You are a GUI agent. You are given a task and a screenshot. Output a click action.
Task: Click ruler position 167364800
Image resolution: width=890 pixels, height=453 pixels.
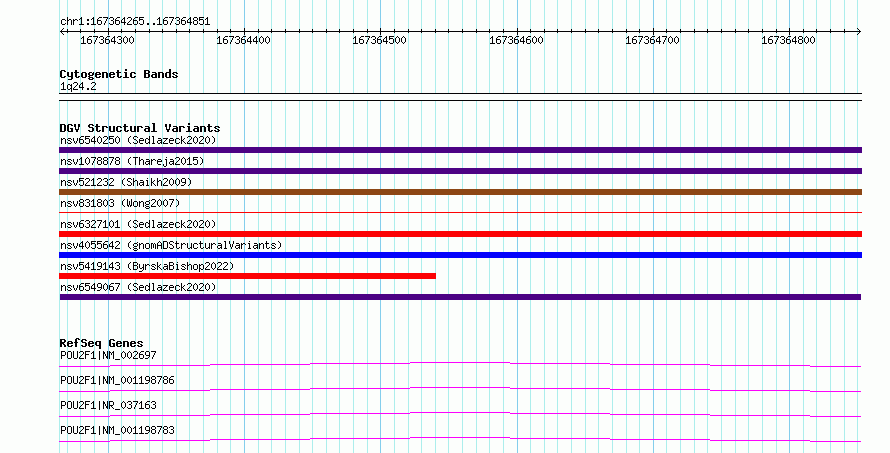[788, 40]
